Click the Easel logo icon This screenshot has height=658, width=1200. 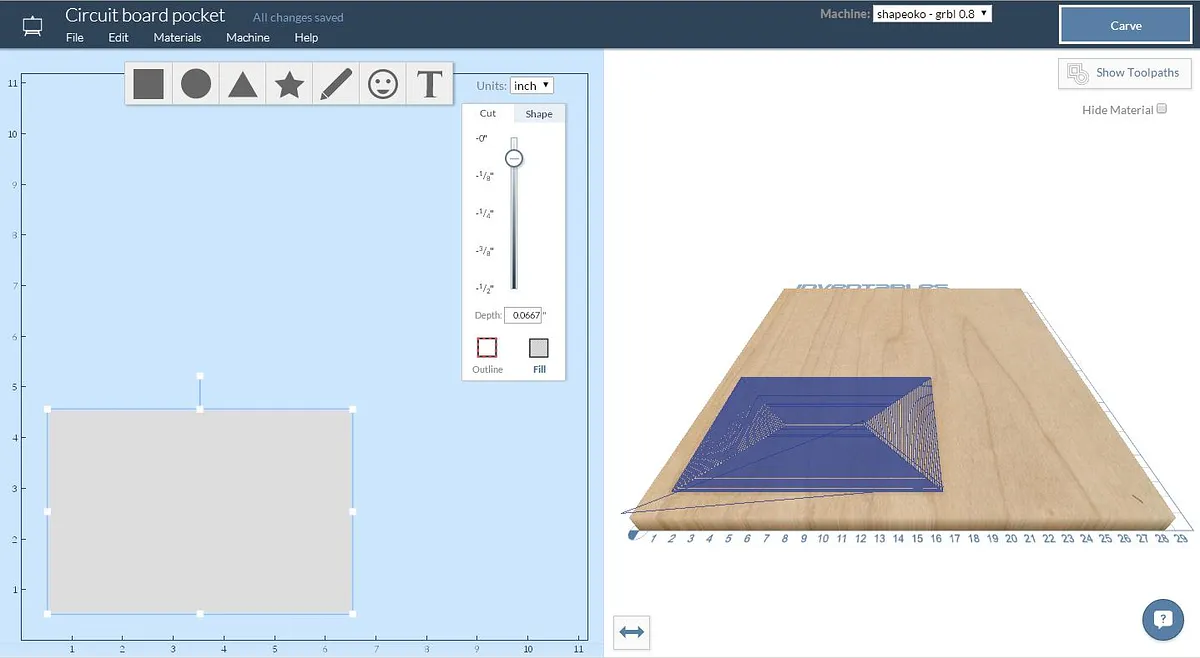tap(33, 25)
